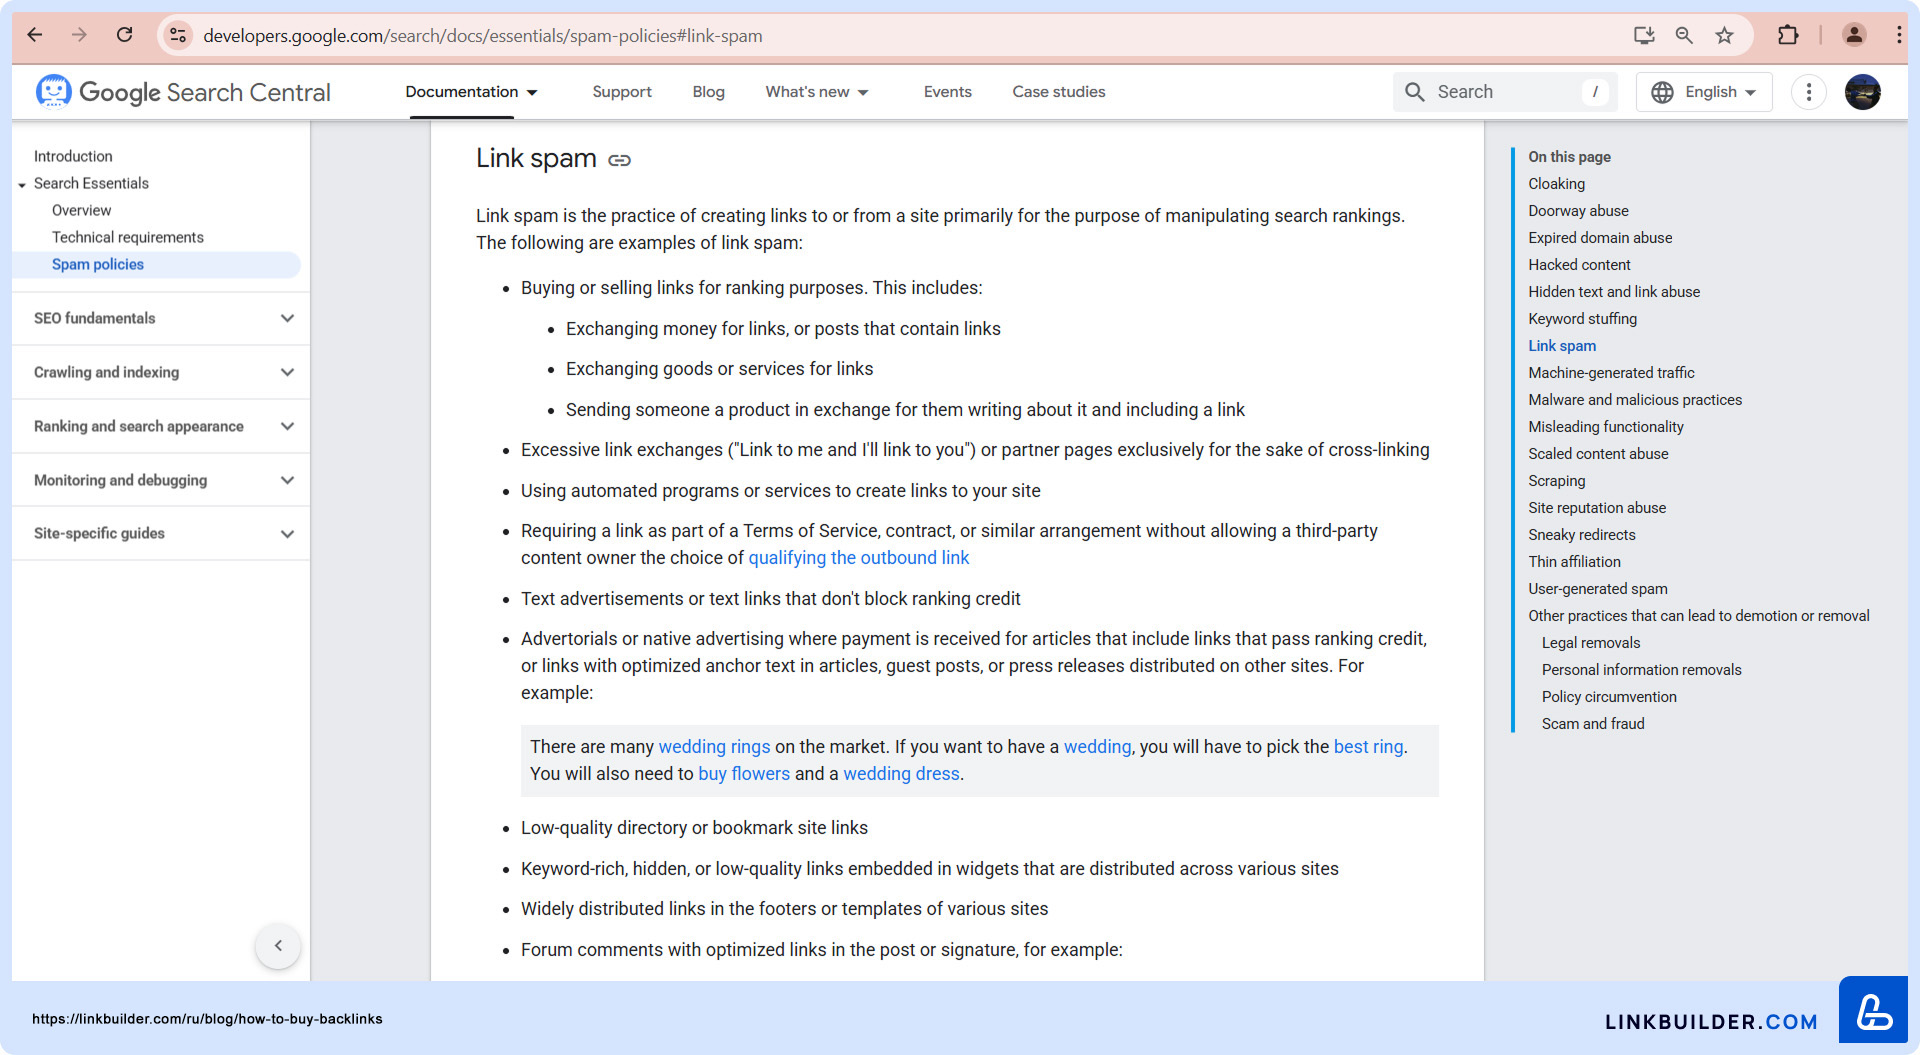Jump to Misleading functionality section
1920x1055 pixels.
click(x=1606, y=427)
